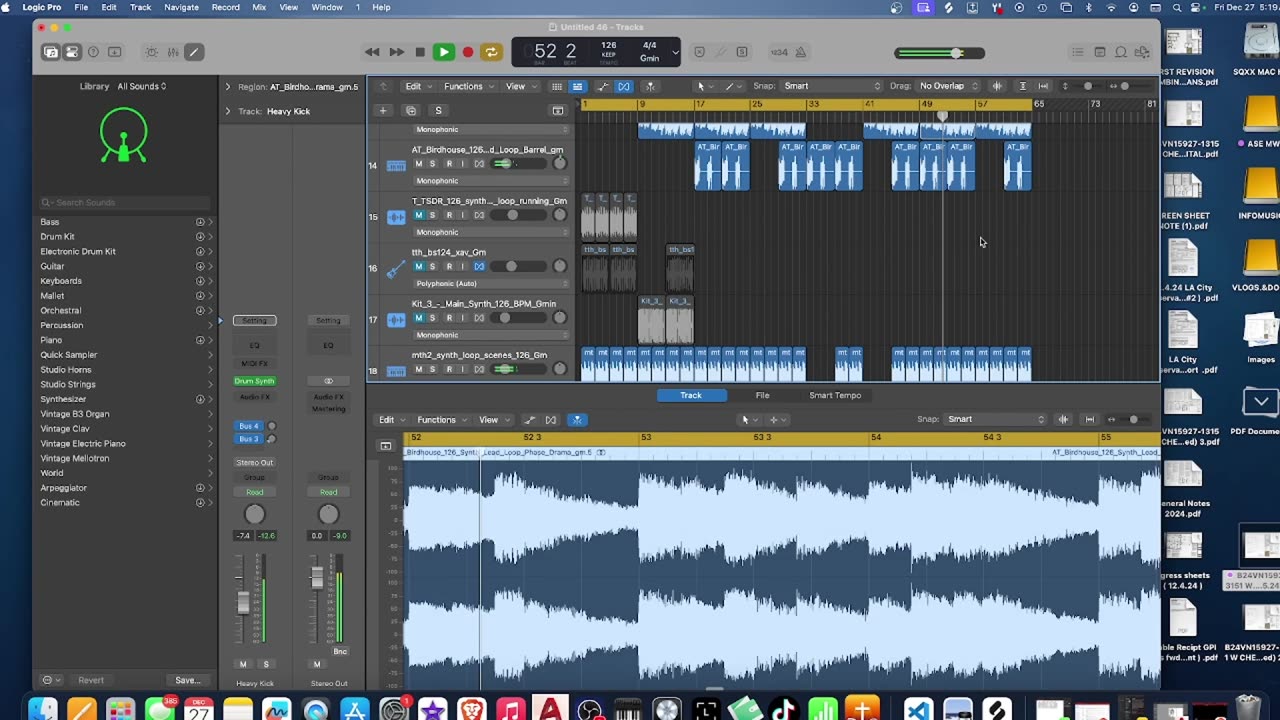This screenshot has width=1280, height=720.
Task: Mute track 15 T_TSDR synth loop
Action: point(419,215)
